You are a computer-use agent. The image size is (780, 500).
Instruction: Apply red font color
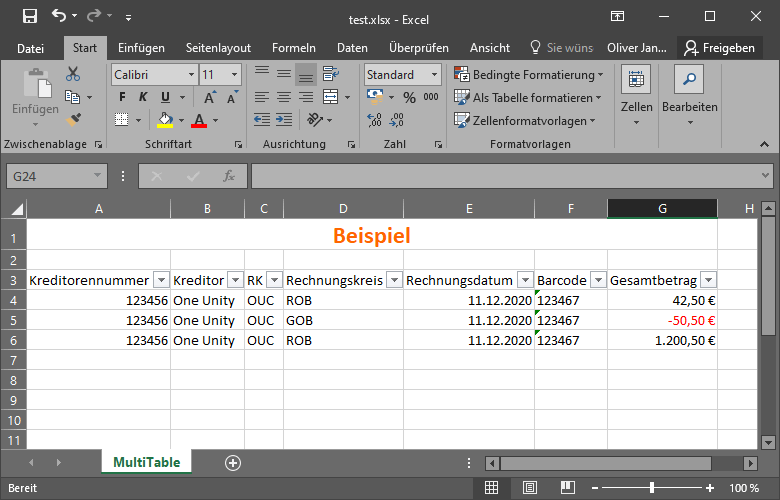coord(199,120)
